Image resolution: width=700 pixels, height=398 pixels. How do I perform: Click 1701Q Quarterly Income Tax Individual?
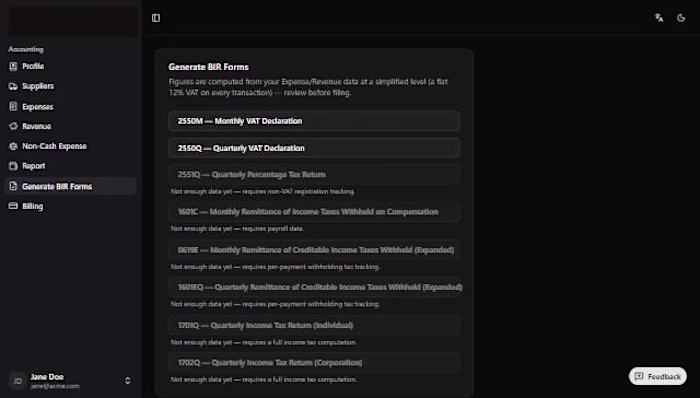click(314, 325)
